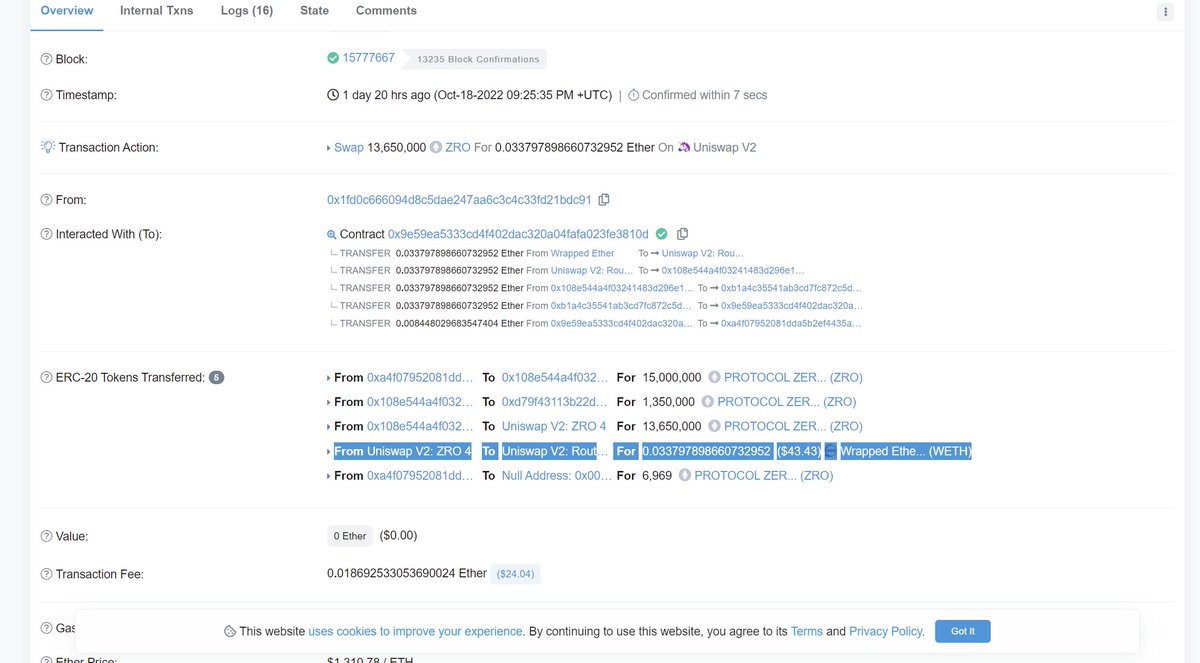The image size is (1200, 663).
Task: Open recipient 0xd79f43113b22d... in token transfers
Action: tap(554, 402)
